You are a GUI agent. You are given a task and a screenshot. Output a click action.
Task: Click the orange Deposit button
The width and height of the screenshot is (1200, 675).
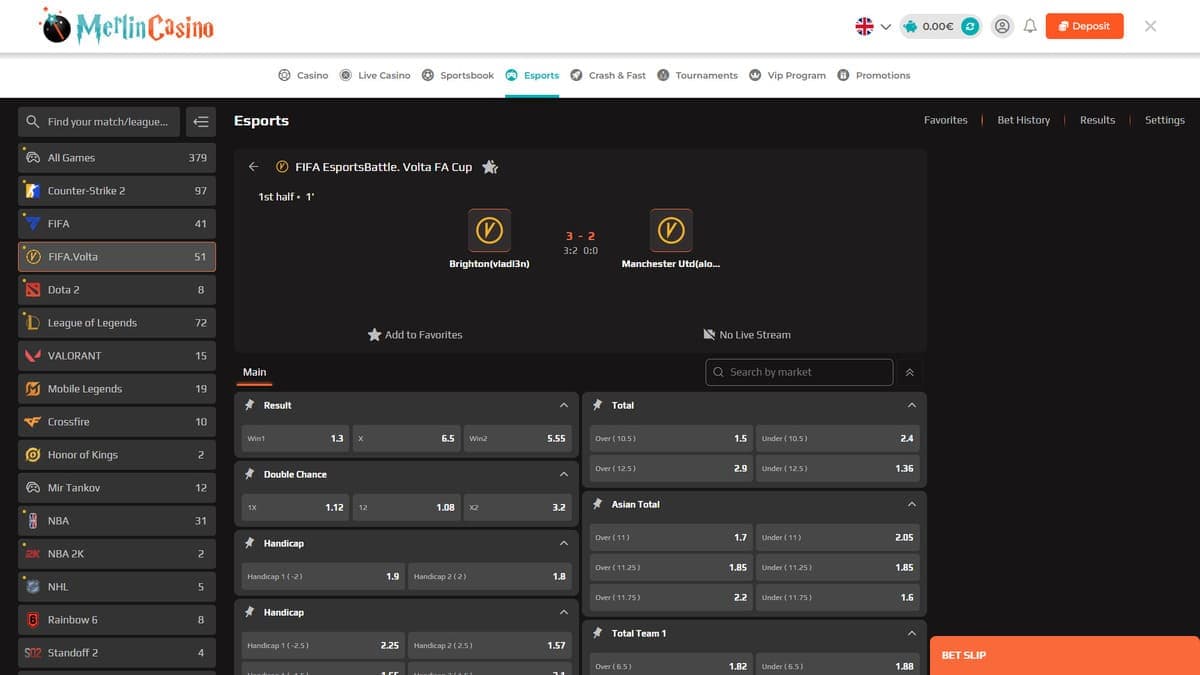(x=1085, y=26)
